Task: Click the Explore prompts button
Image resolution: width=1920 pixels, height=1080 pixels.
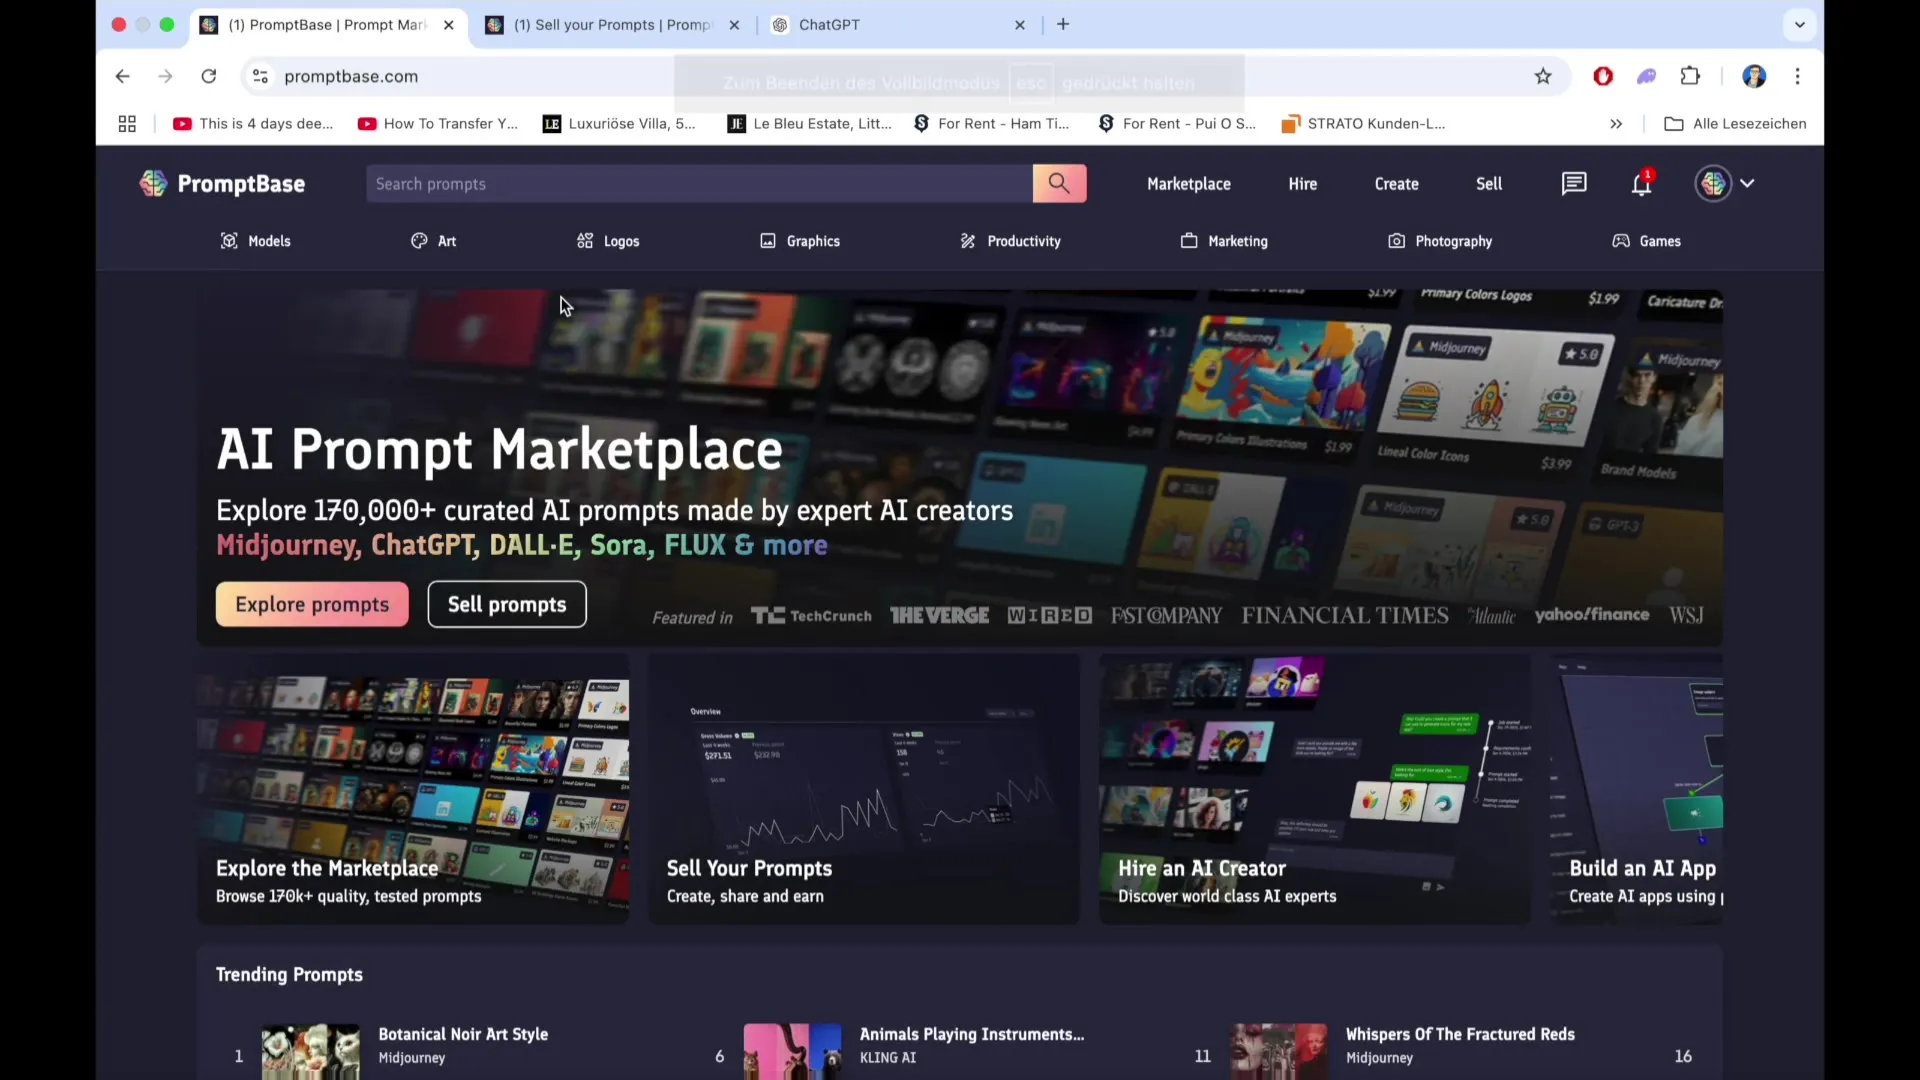Action: (312, 604)
